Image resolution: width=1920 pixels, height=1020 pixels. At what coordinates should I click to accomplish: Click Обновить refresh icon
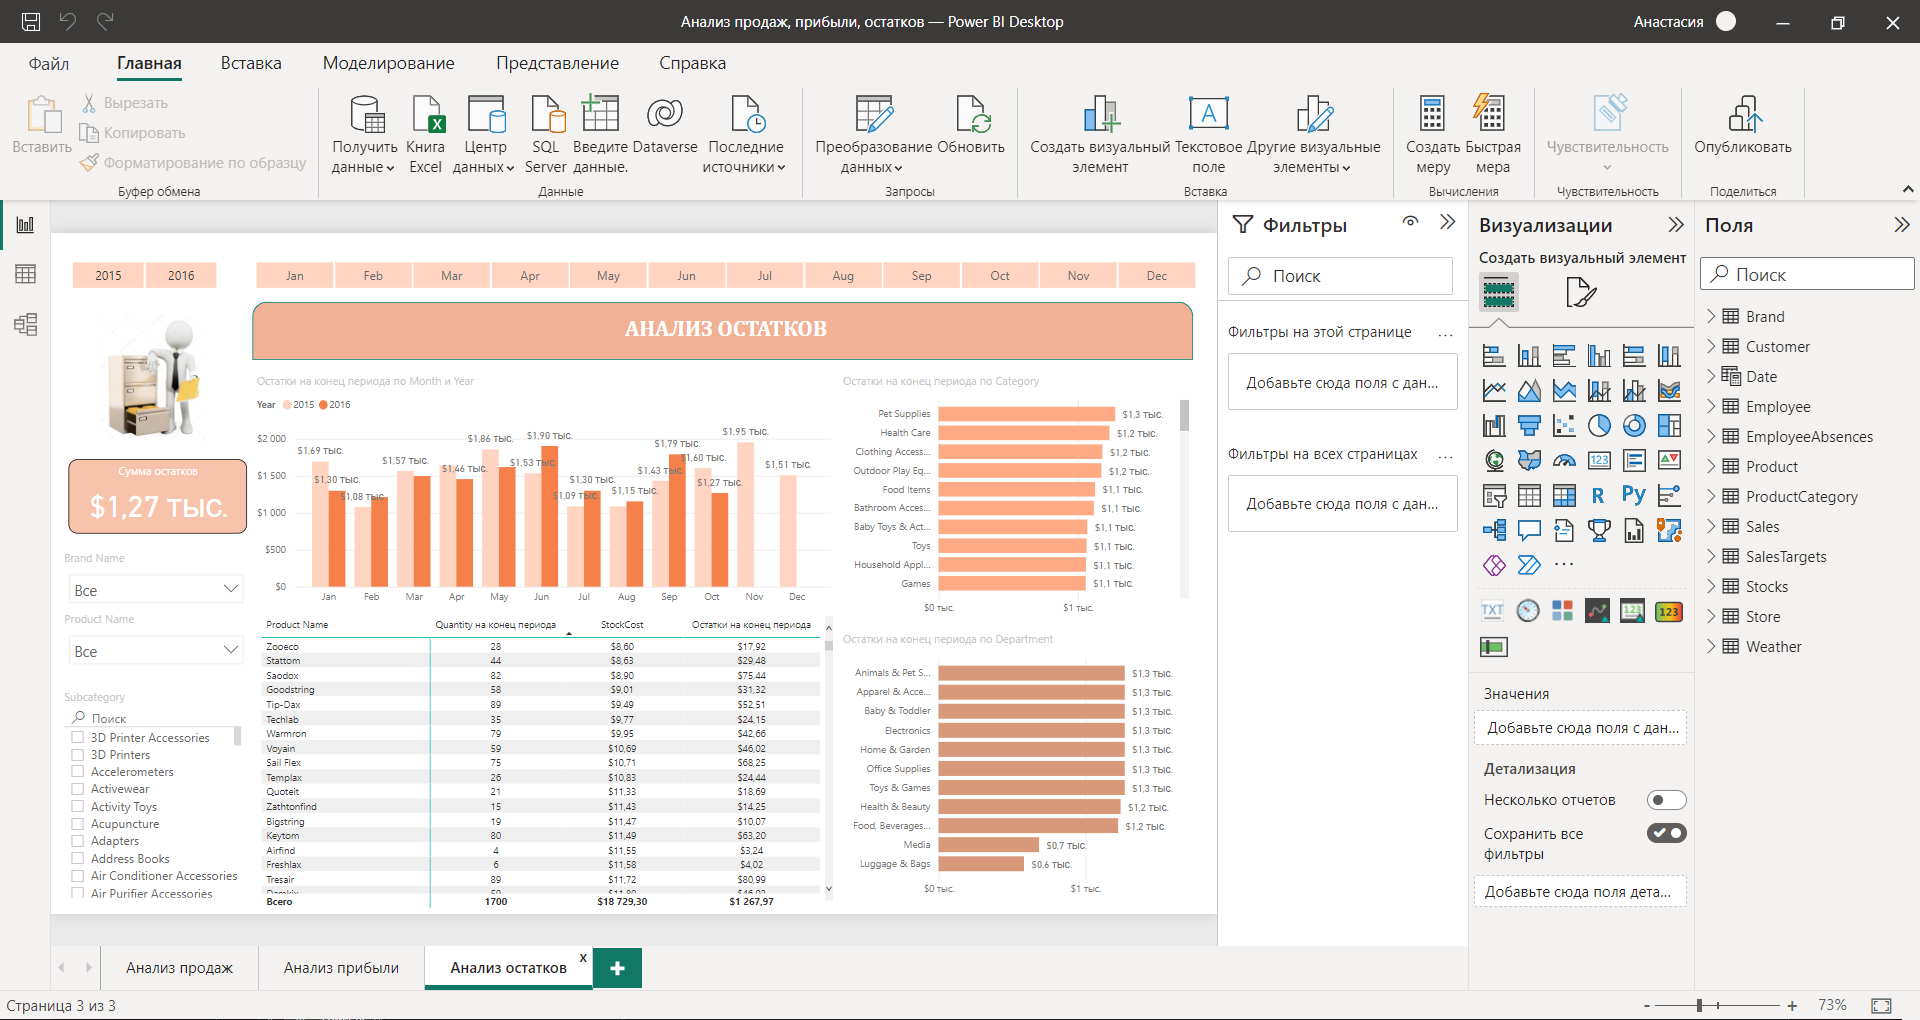pyautogui.click(x=972, y=114)
